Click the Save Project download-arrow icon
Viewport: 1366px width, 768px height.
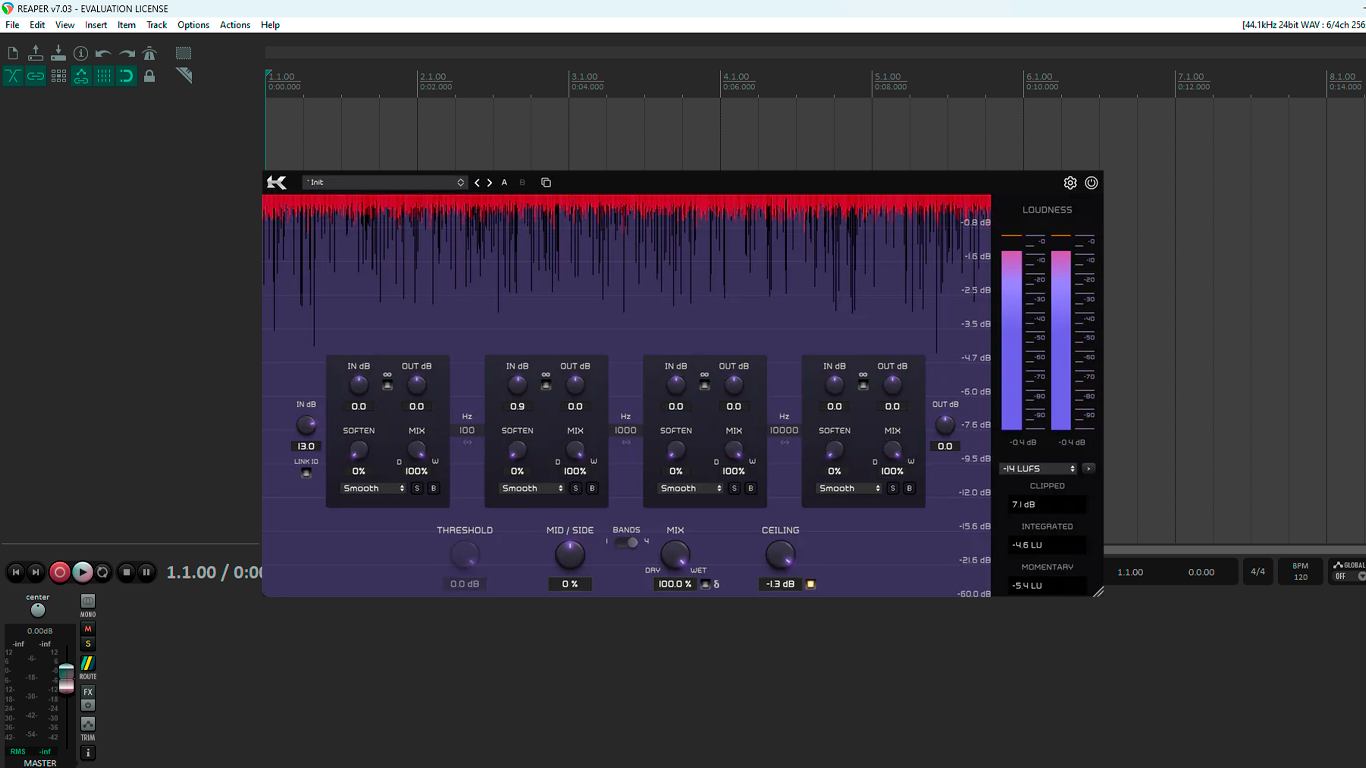[58, 53]
